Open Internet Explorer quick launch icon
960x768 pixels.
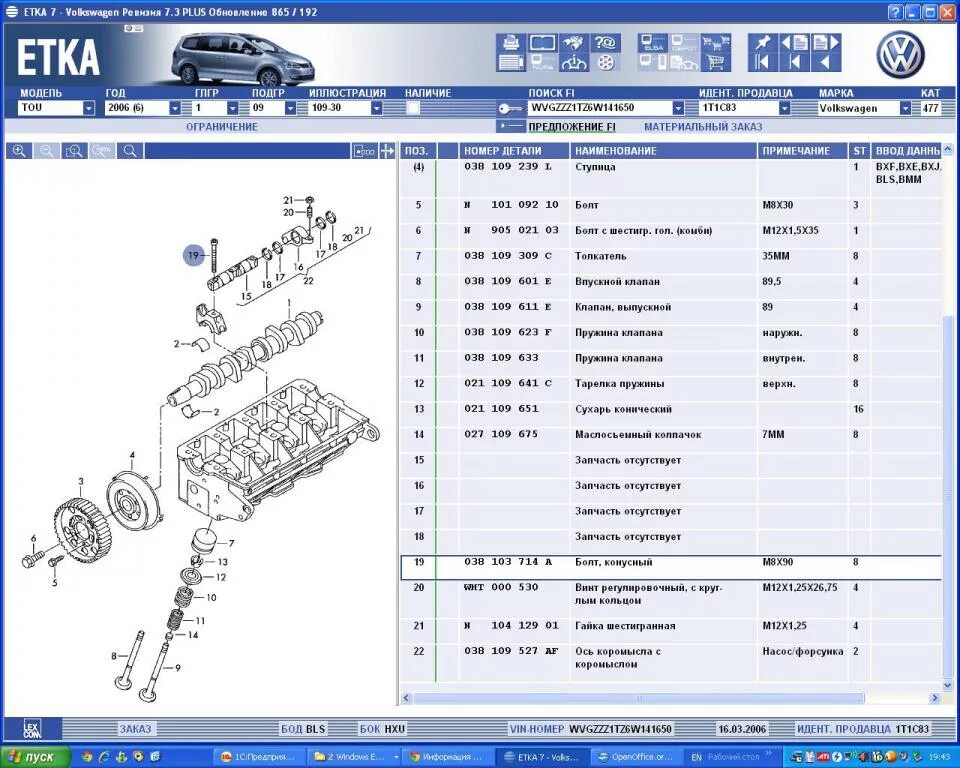[x=105, y=757]
